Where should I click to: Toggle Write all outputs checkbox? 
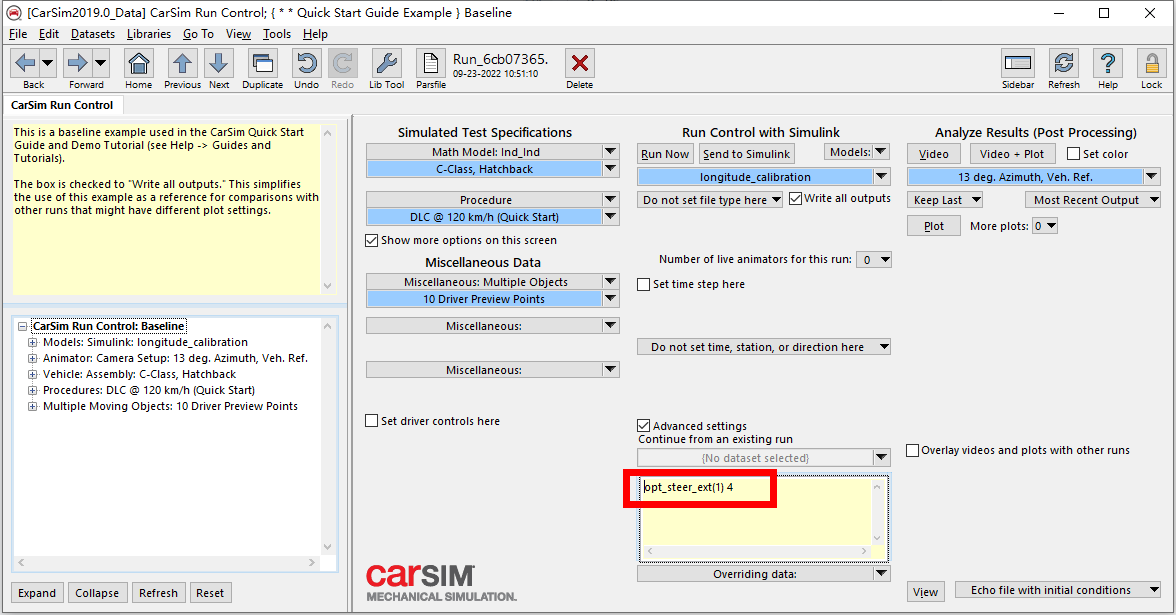[796, 198]
